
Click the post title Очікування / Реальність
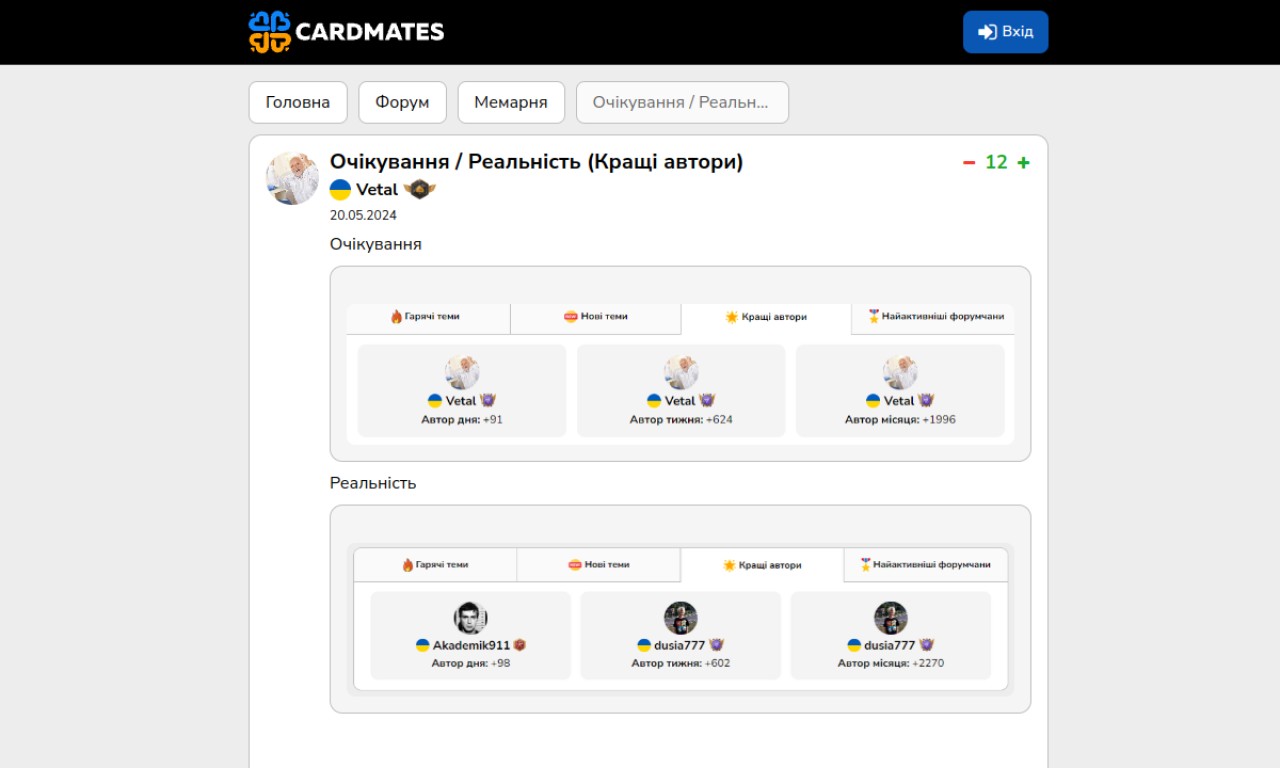537,162
